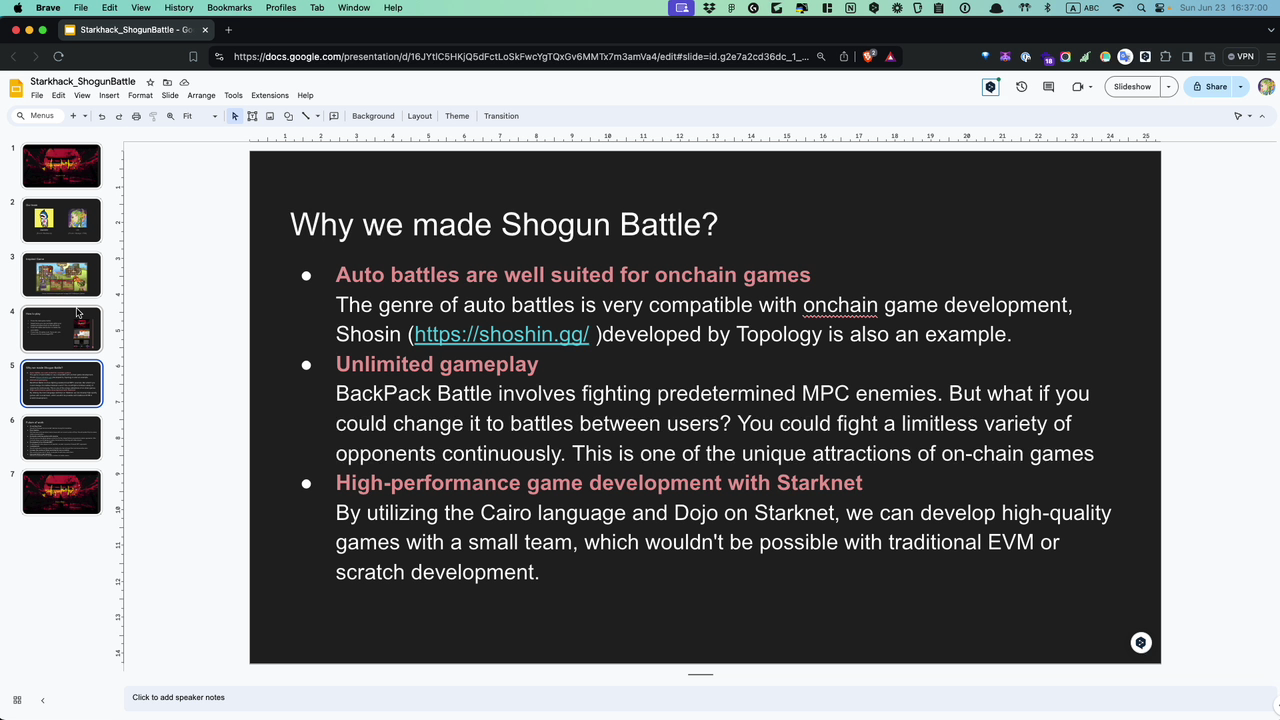This screenshot has height=720, width=1280.
Task: Click the hexagon extension icon in Slides header
Action: (990, 87)
